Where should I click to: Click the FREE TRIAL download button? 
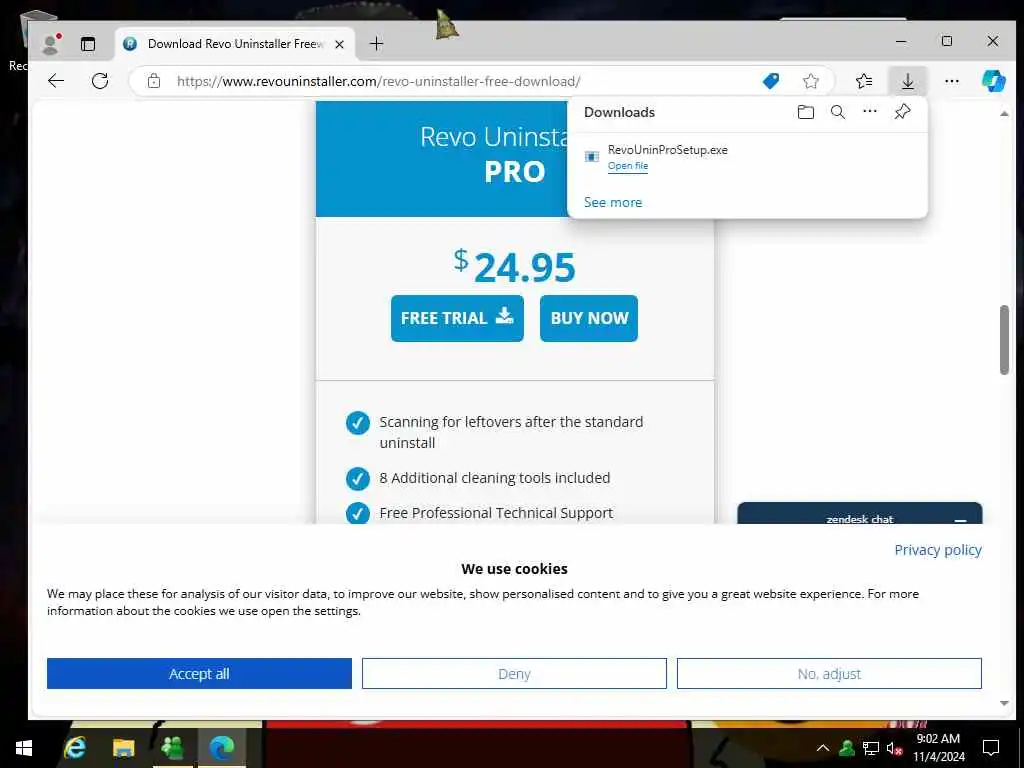457,318
